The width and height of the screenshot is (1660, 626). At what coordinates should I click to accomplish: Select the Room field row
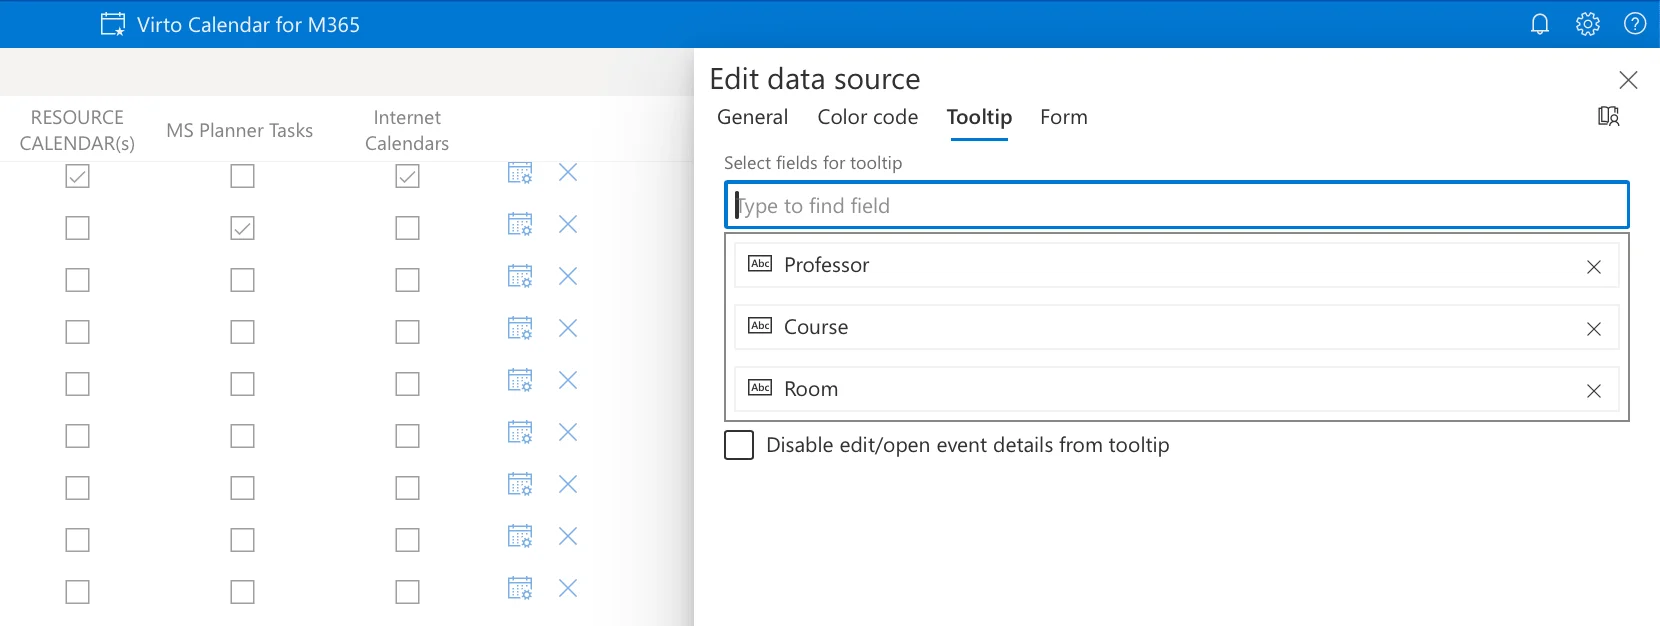point(1176,389)
